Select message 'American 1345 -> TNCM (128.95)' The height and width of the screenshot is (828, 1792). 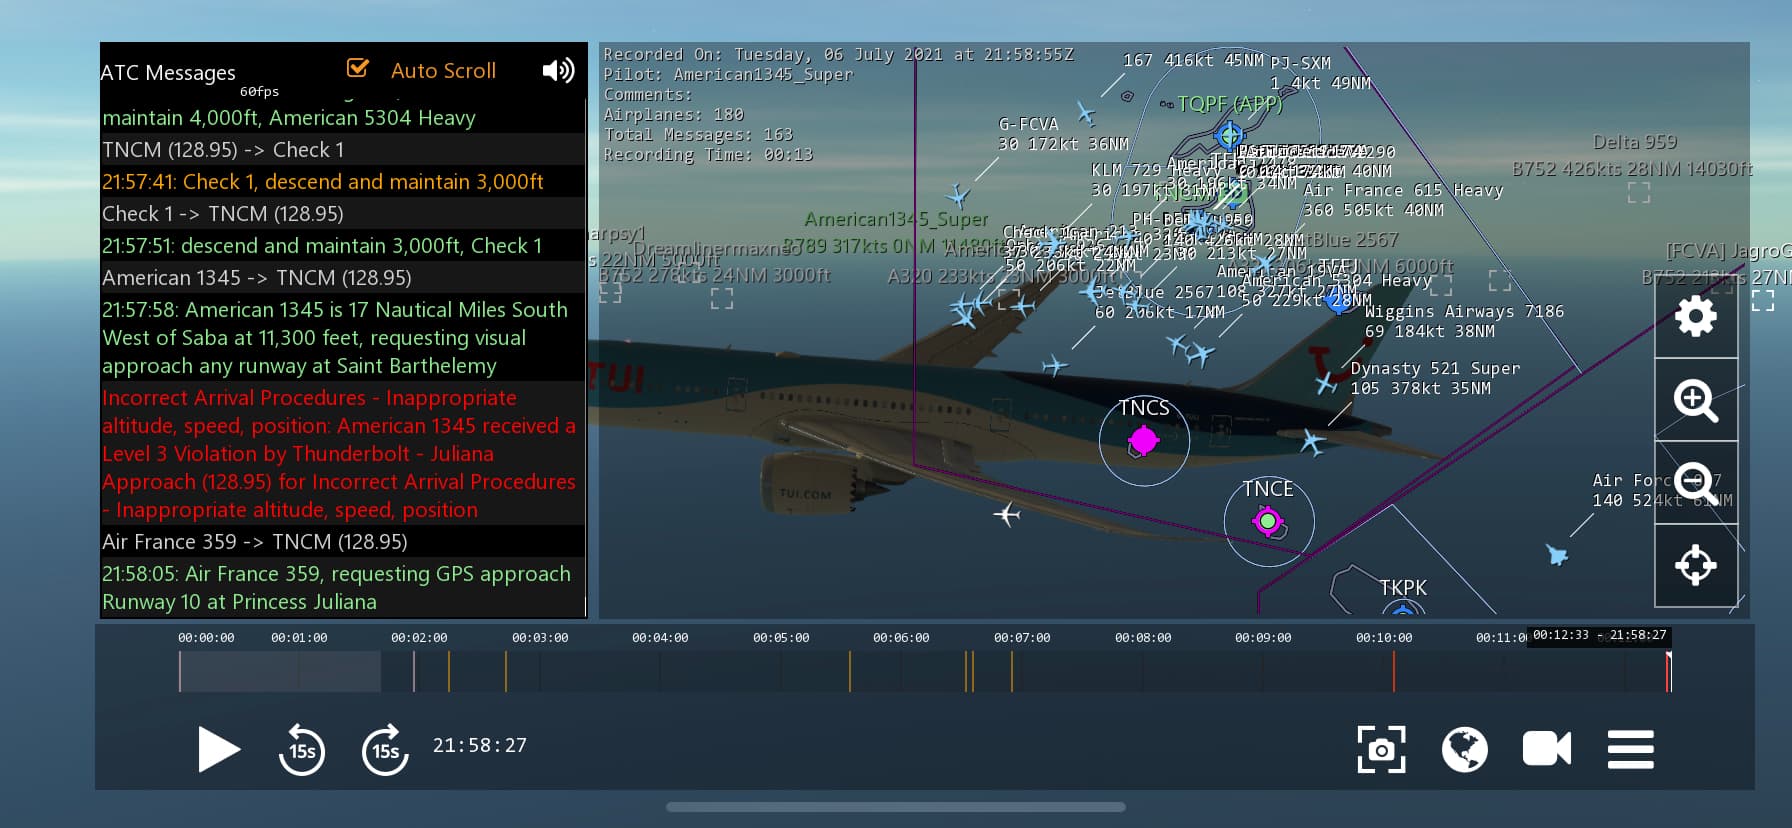343,278
